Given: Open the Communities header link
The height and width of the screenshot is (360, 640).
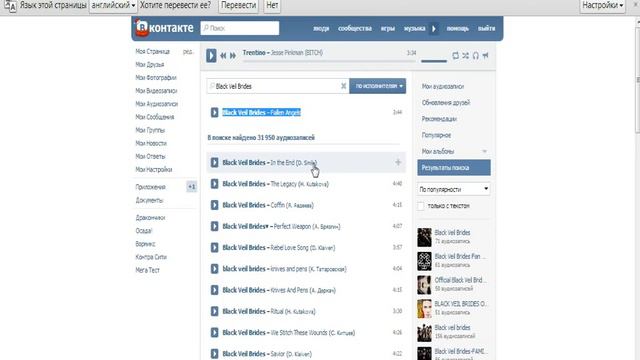Looking at the screenshot, I should point(355,28).
